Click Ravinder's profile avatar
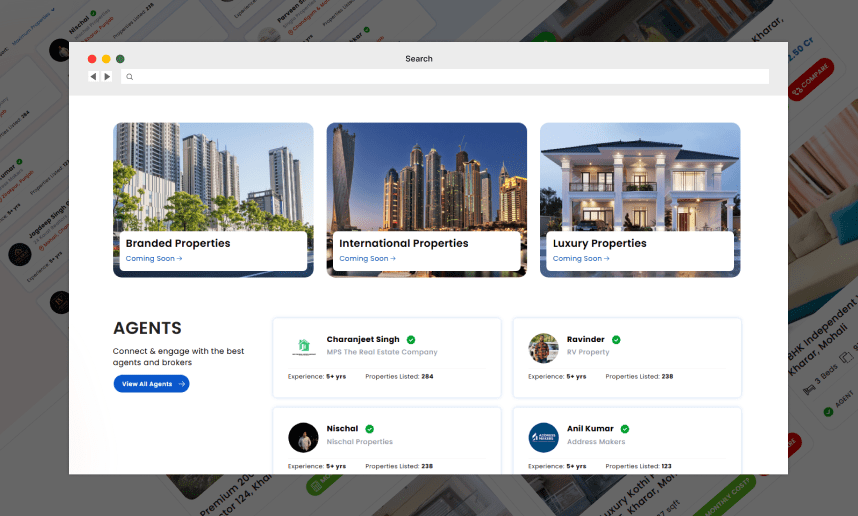Image resolution: width=858 pixels, height=516 pixels. tap(543, 347)
